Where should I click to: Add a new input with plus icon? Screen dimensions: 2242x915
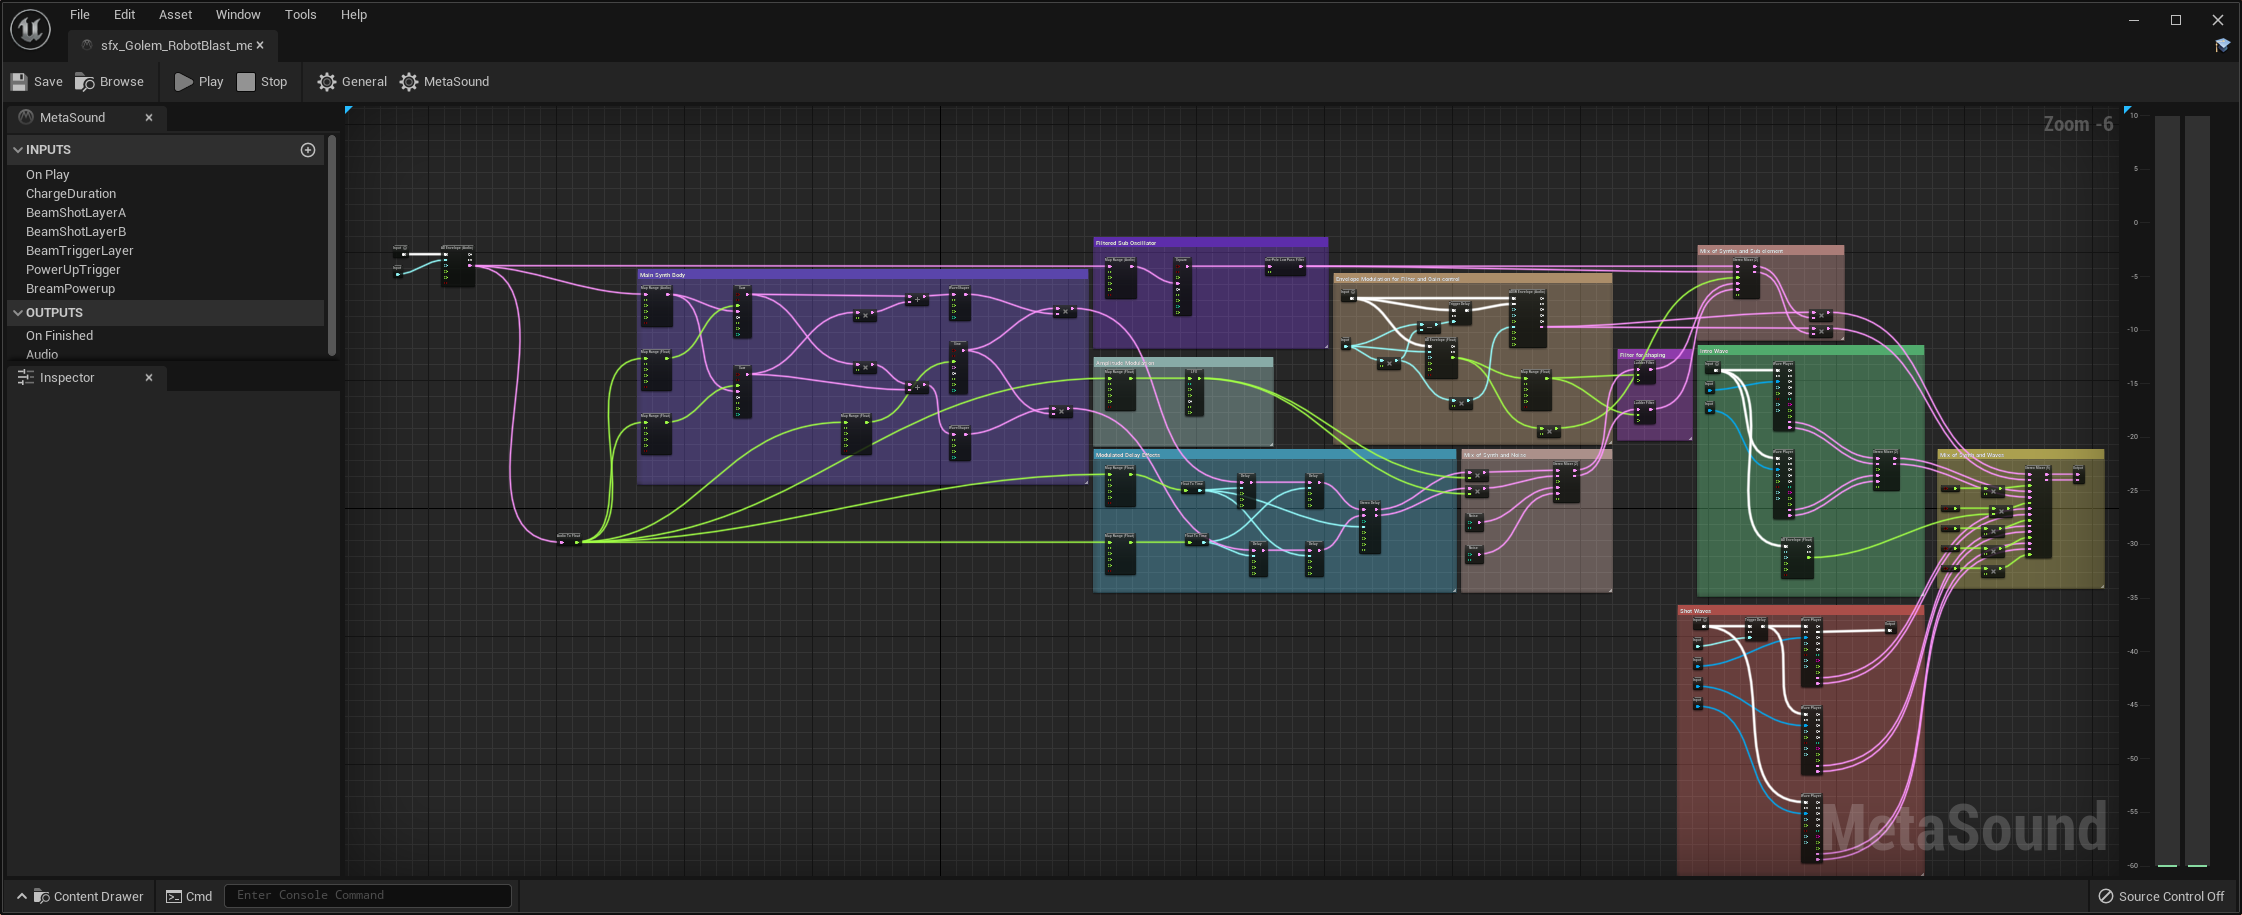tap(308, 150)
